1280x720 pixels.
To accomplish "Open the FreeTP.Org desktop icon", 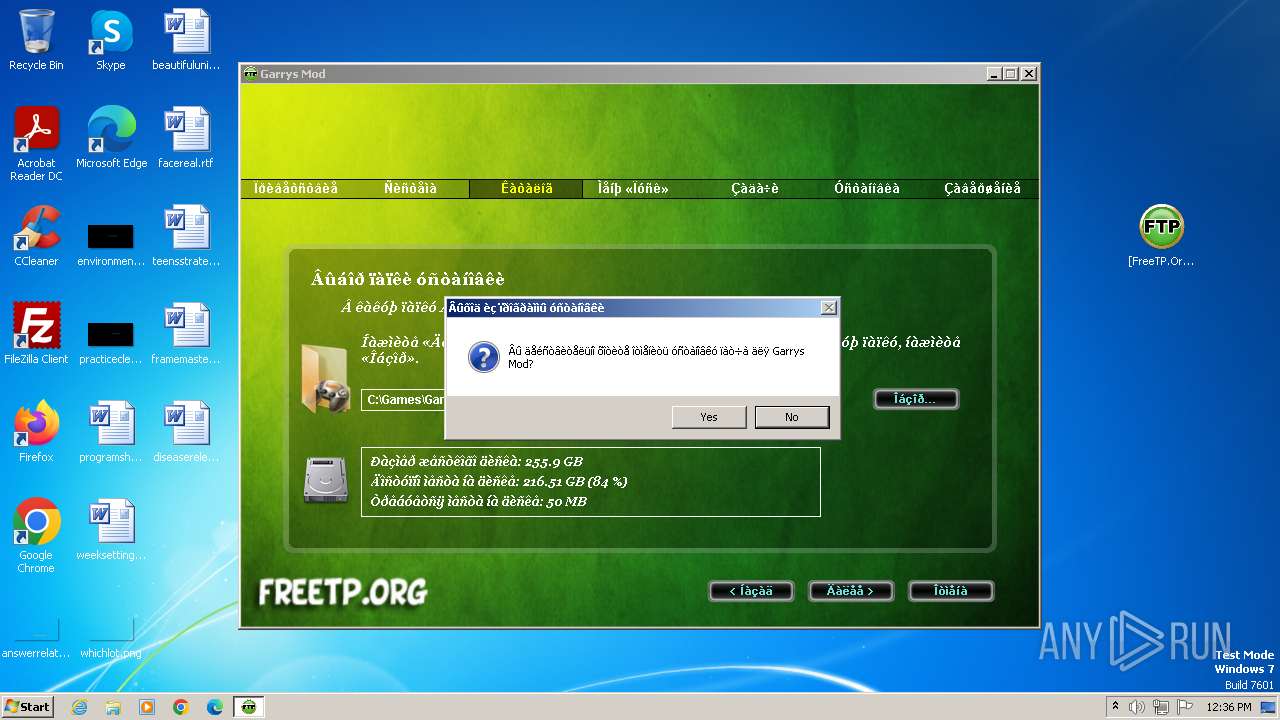I will (x=1161, y=236).
